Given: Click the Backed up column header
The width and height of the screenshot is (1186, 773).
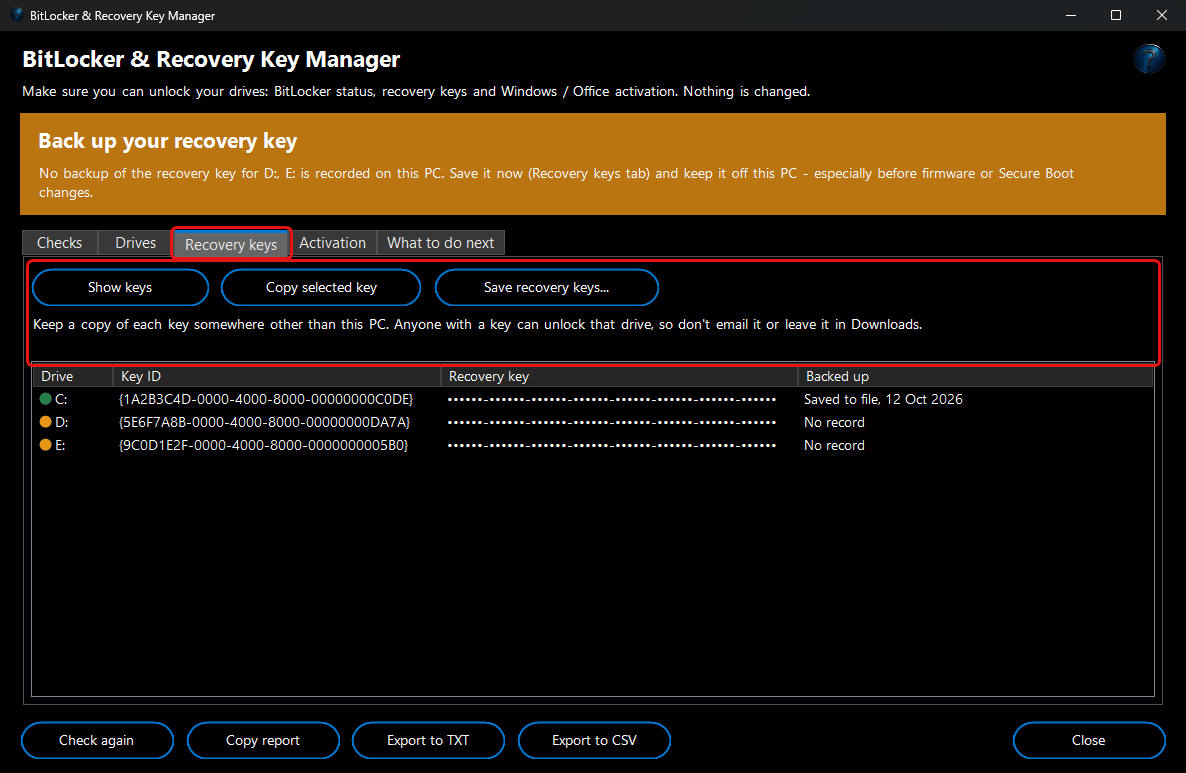Looking at the screenshot, I should pyautogui.click(x=975, y=376).
